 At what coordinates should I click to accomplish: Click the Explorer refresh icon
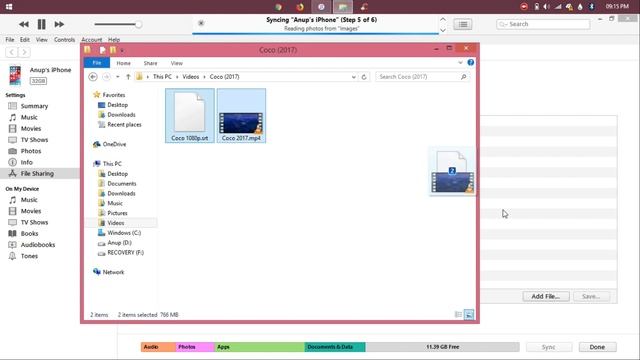pyautogui.click(x=364, y=77)
